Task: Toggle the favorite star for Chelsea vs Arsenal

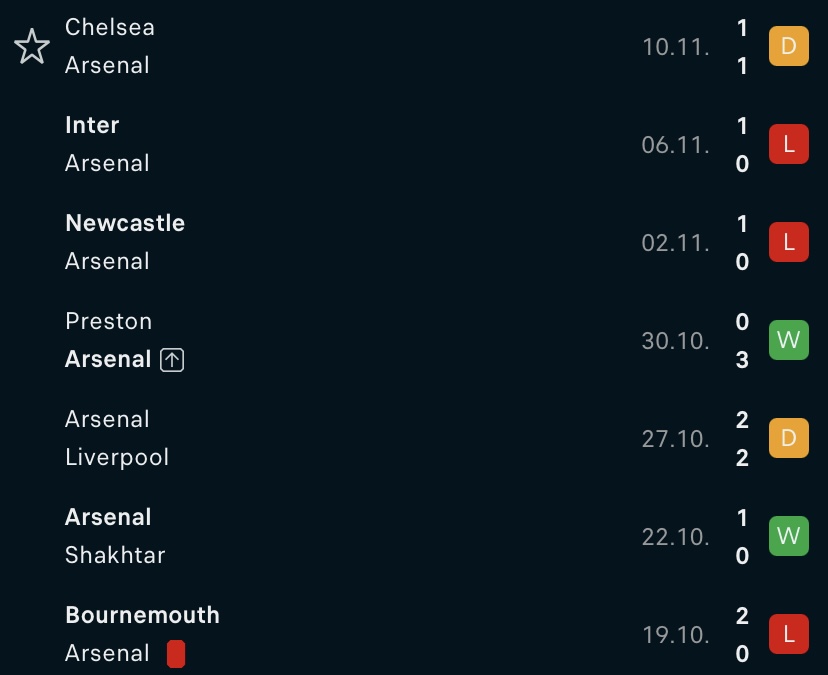Action: coord(32,46)
